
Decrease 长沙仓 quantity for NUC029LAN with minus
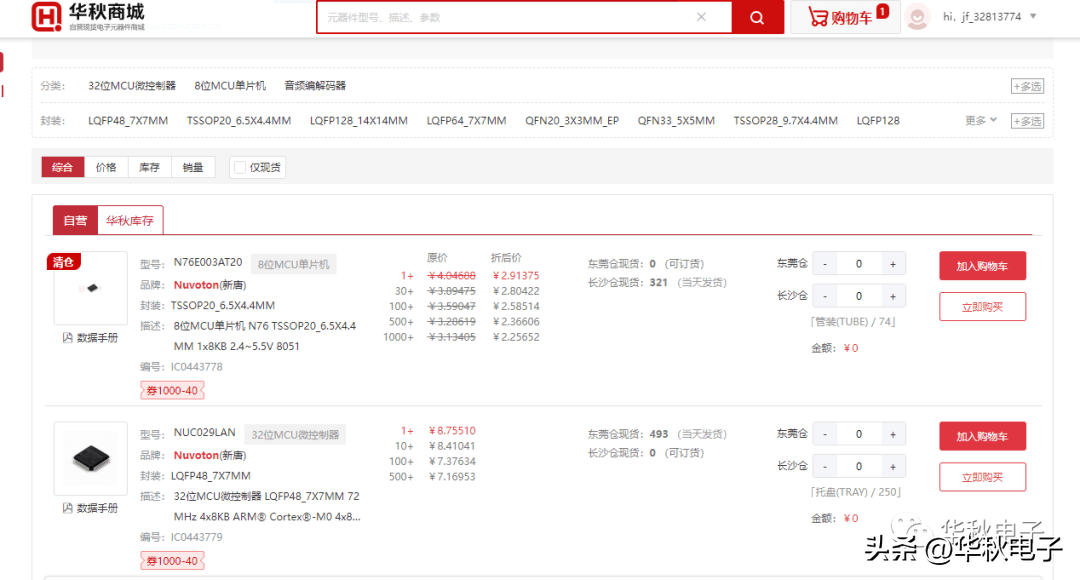[x=824, y=466]
